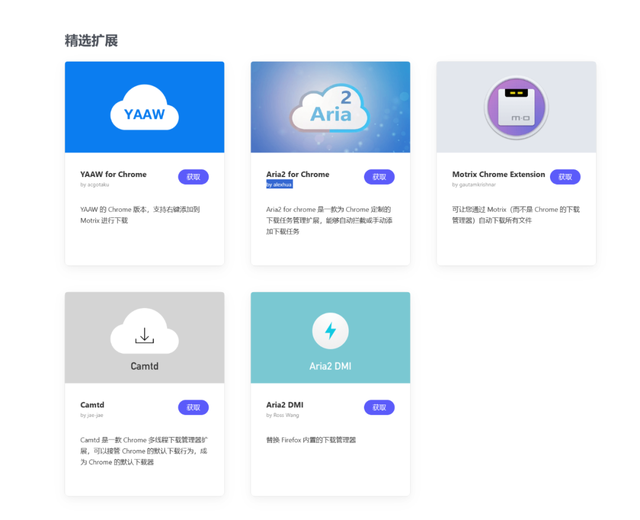Get the Aria2 for Chrome extension
Viewport: 640px width, 520px height.
pos(379,177)
